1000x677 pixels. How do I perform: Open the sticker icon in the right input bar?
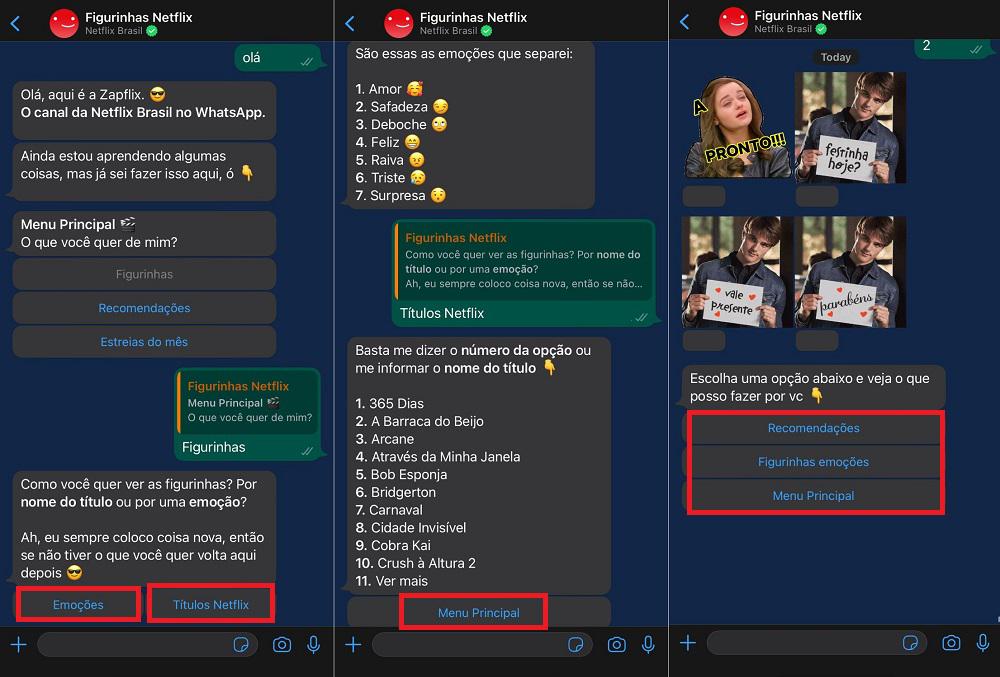coord(910,643)
